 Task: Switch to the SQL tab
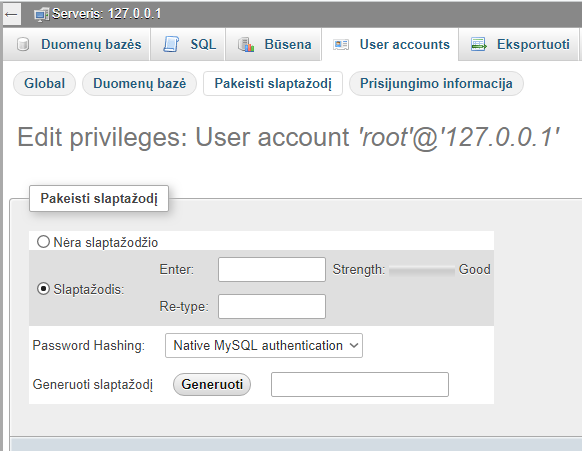click(x=188, y=45)
